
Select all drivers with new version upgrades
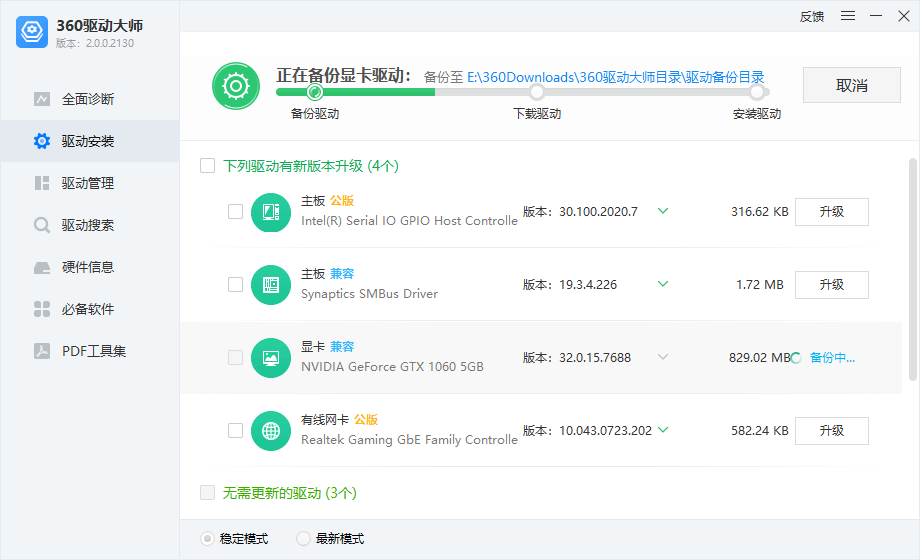click(207, 166)
